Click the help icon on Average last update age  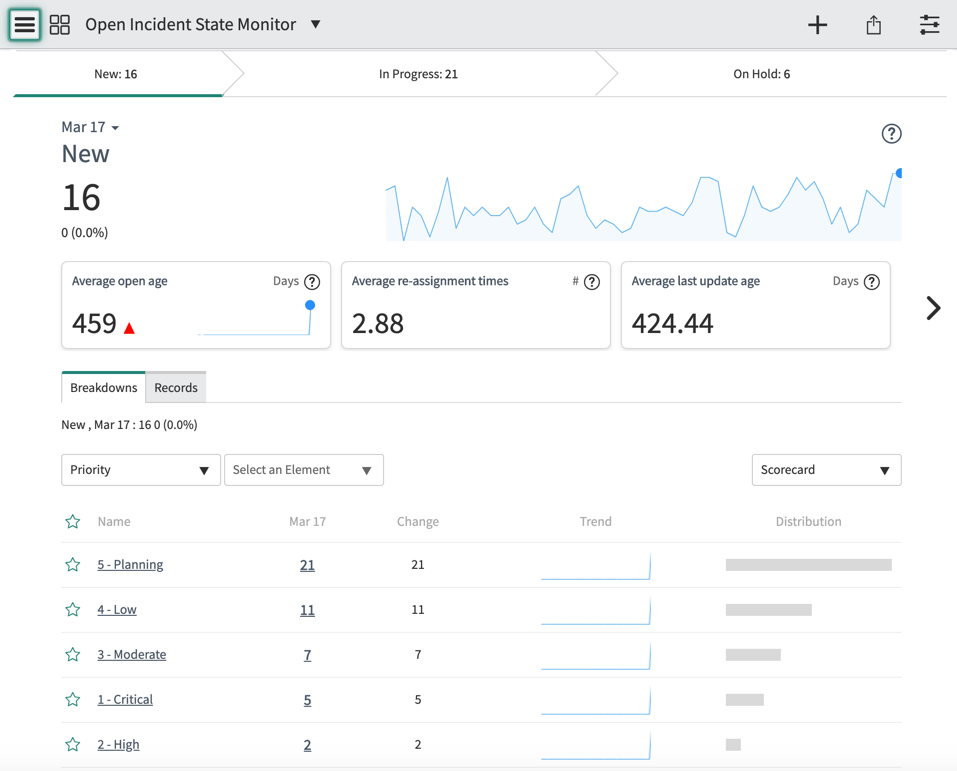(872, 282)
